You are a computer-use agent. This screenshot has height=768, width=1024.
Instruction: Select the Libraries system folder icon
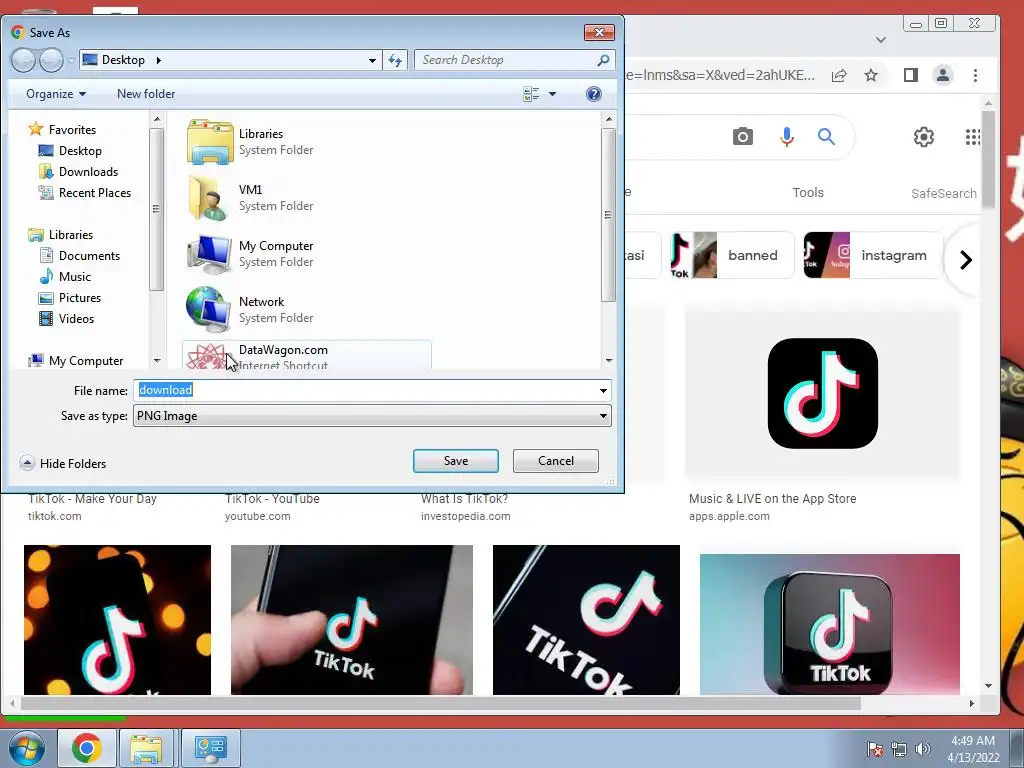(x=210, y=142)
